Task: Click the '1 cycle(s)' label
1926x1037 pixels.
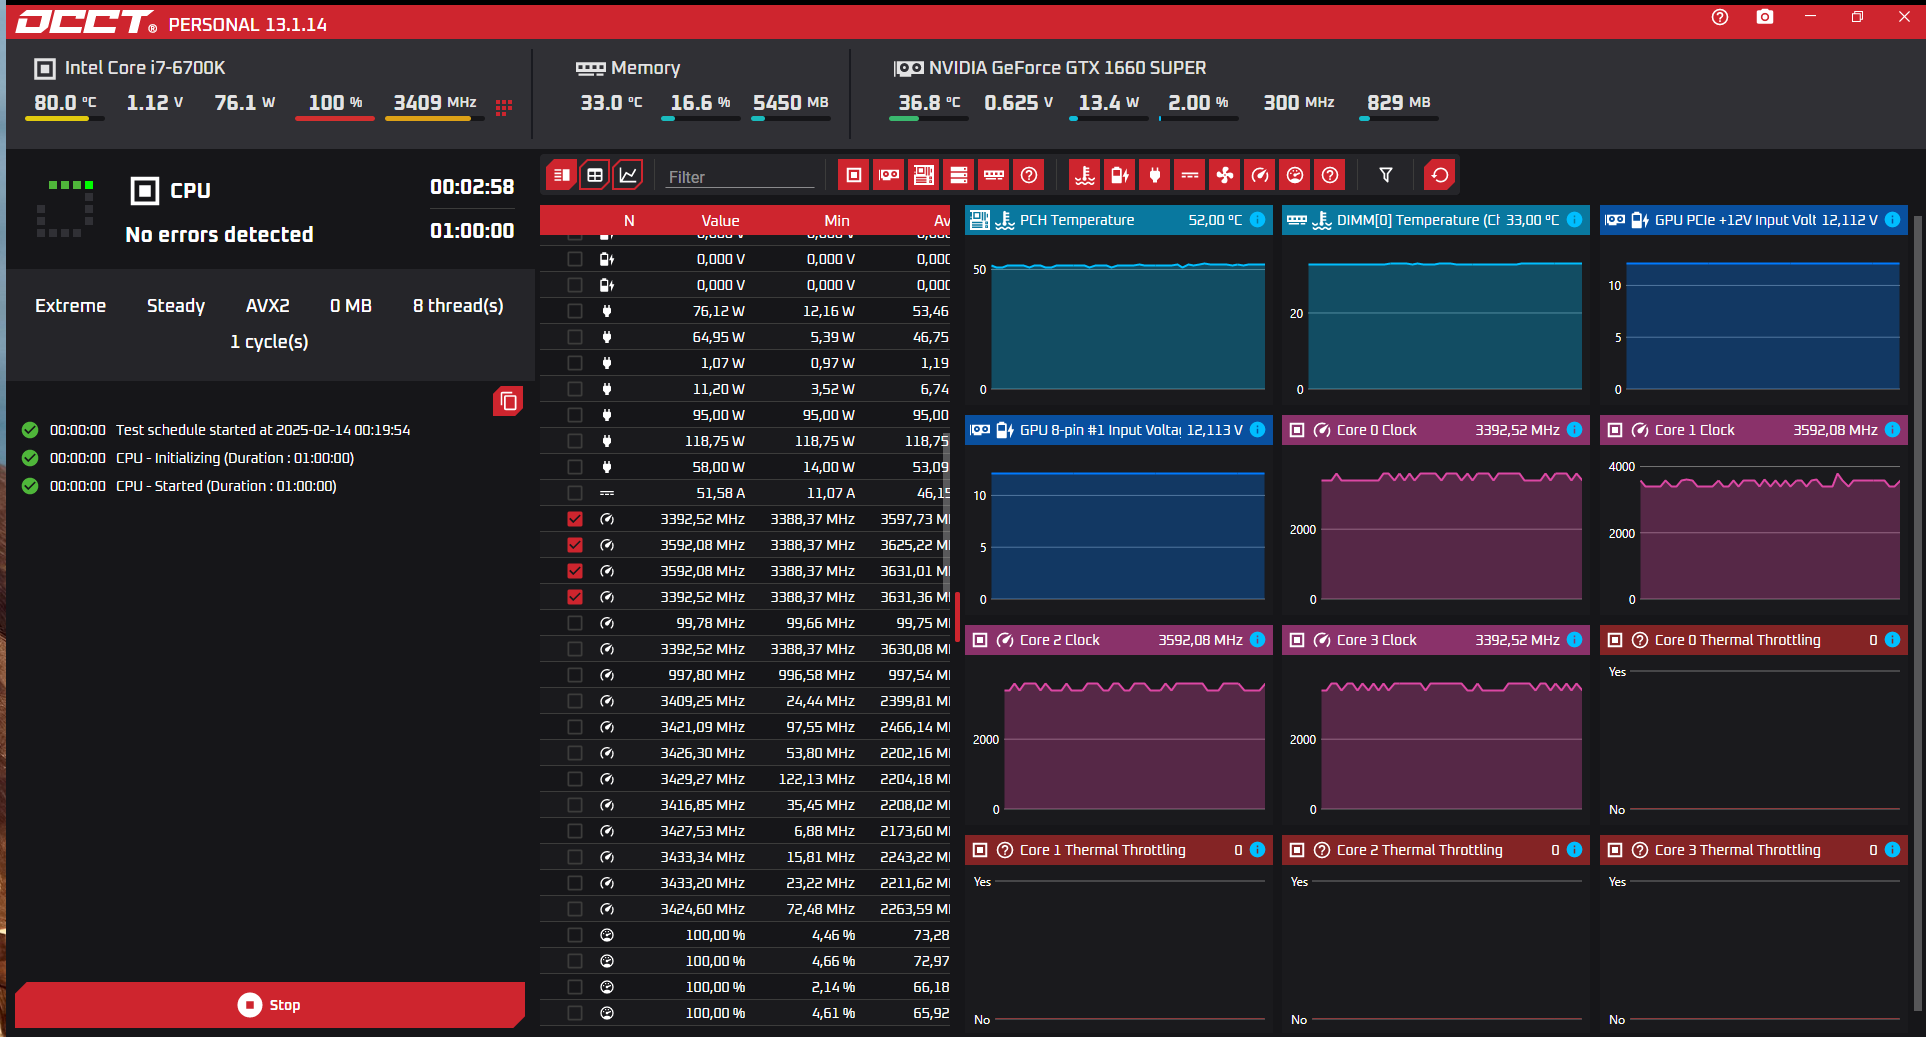Action: tap(269, 342)
